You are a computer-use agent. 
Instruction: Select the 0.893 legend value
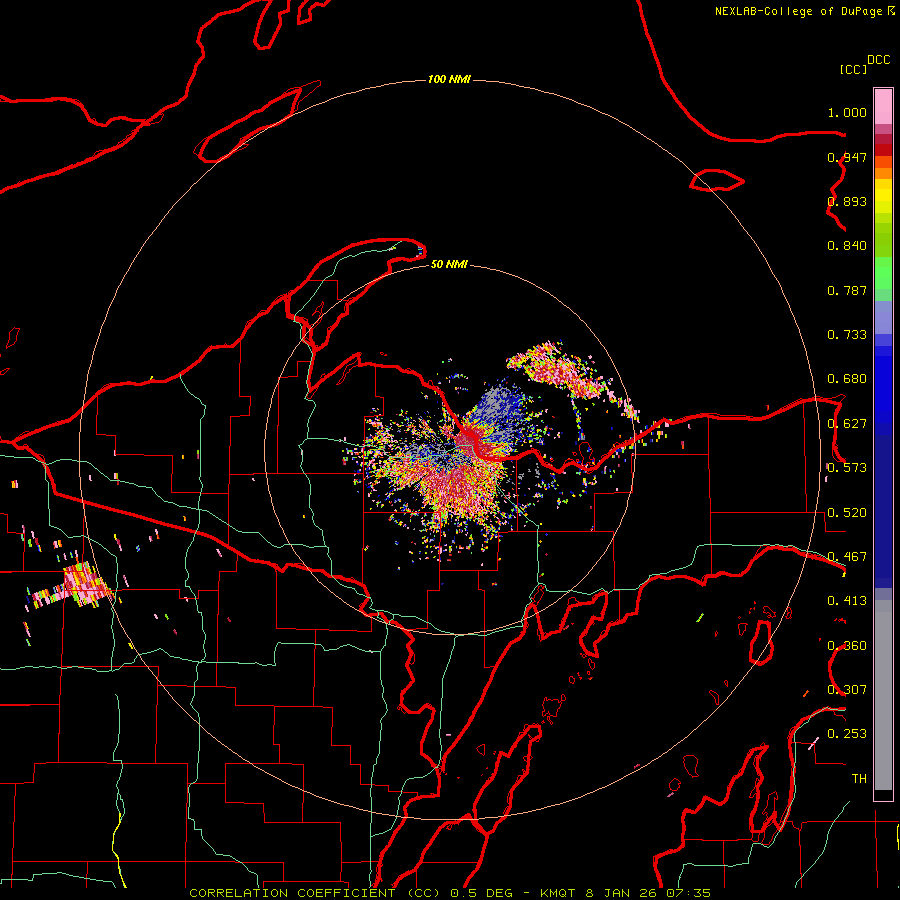coord(847,201)
